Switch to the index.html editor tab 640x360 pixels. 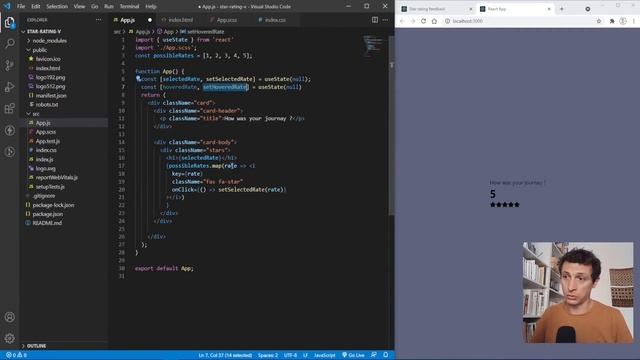[x=180, y=20]
